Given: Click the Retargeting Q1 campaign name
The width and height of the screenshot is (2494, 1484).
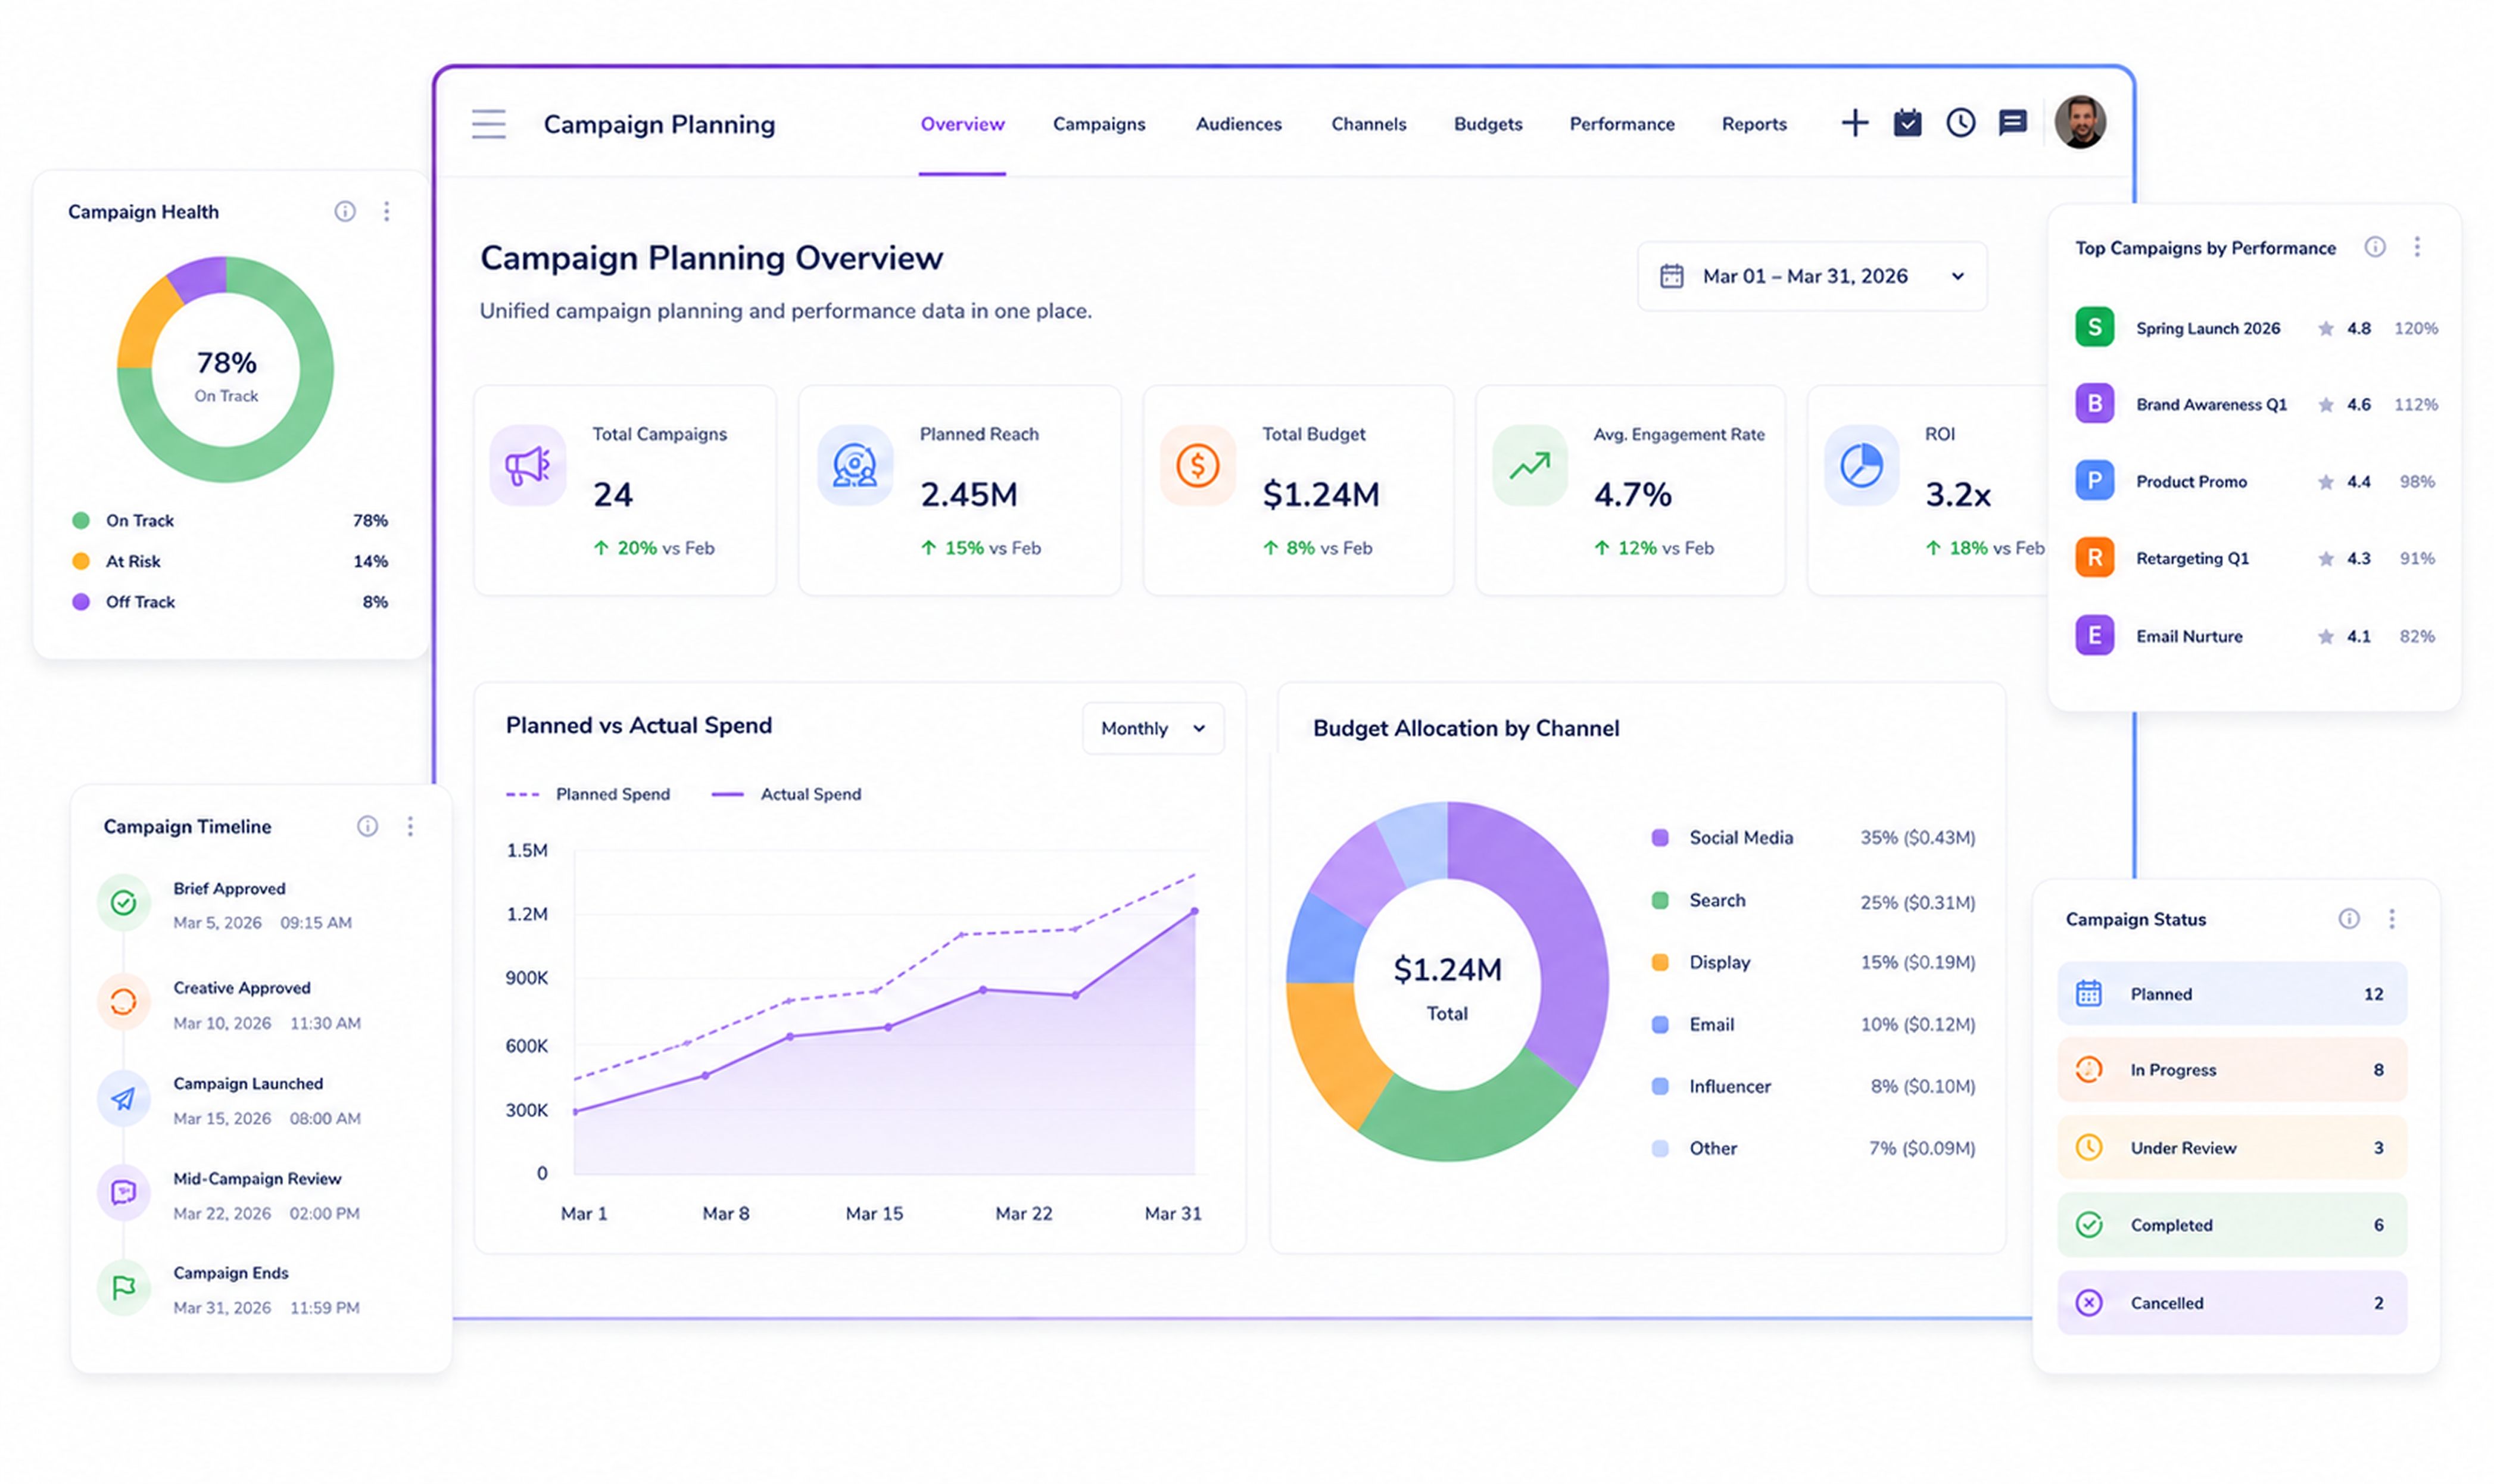Looking at the screenshot, I should click(2192, 558).
